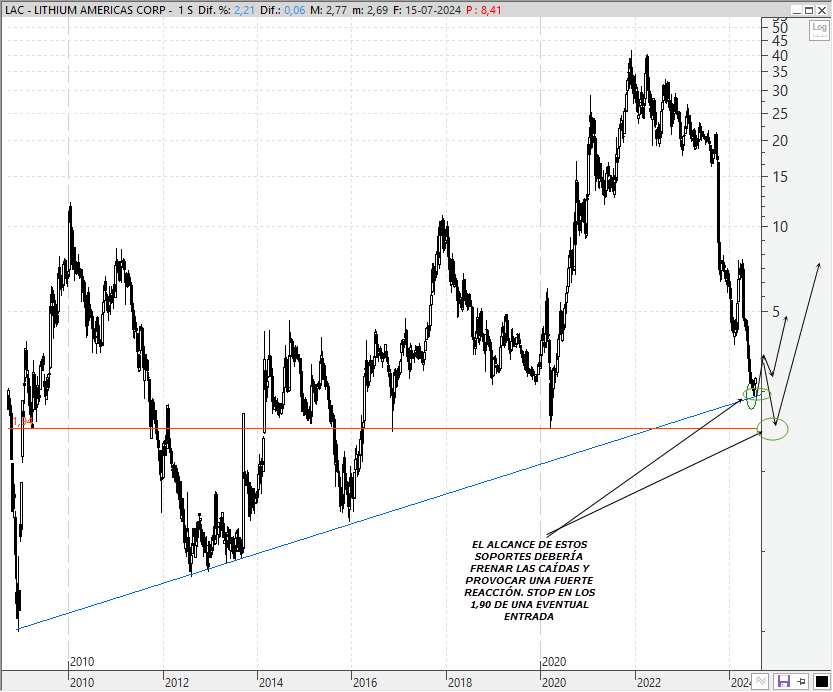Screen dimensions: 833x692
Task: Click the '1 S' timeframe label in title
Action: coord(185,10)
